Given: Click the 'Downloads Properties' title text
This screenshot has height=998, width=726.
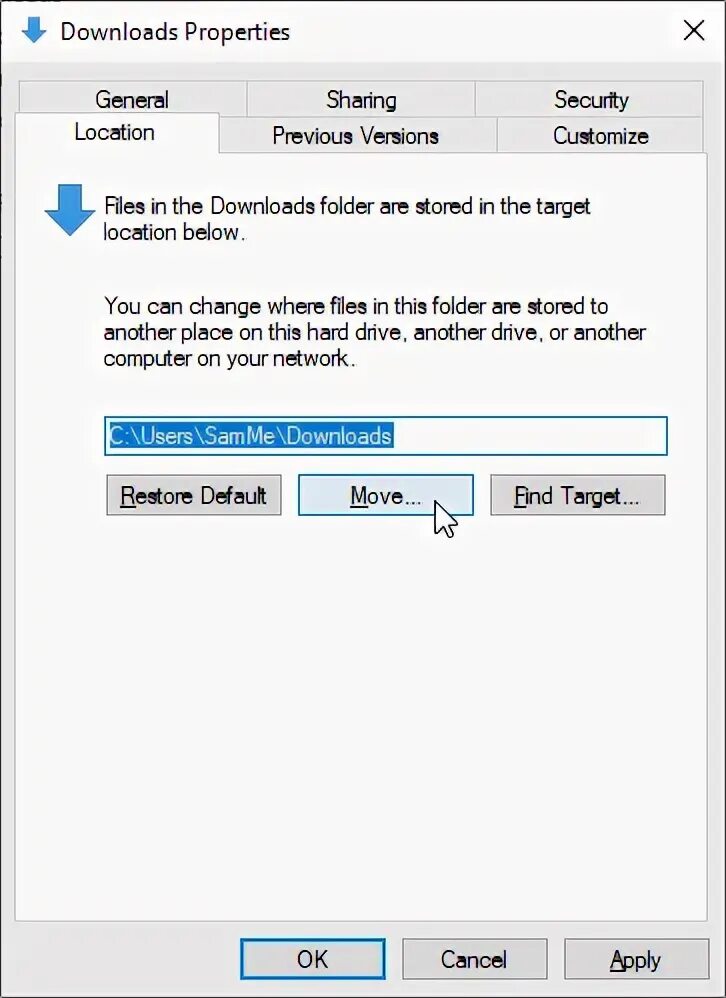Looking at the screenshot, I should click(175, 31).
